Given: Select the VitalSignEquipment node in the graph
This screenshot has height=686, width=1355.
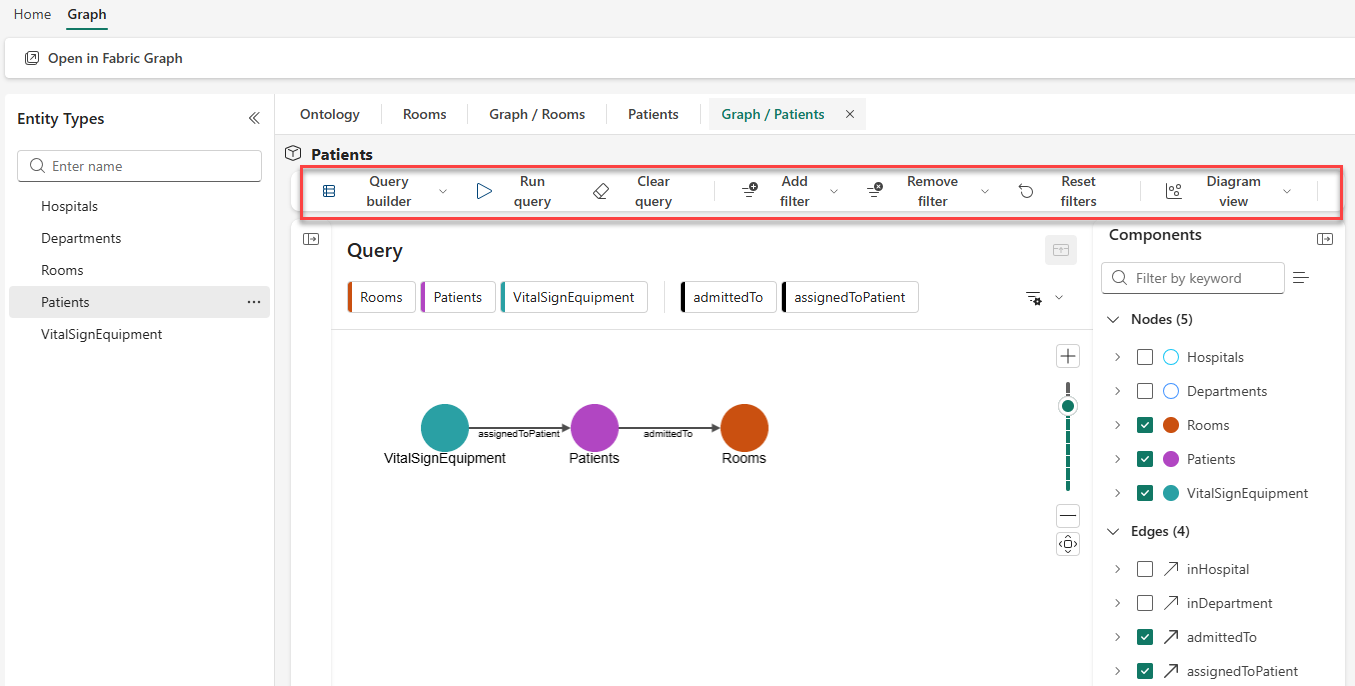Looking at the screenshot, I should tap(445, 428).
